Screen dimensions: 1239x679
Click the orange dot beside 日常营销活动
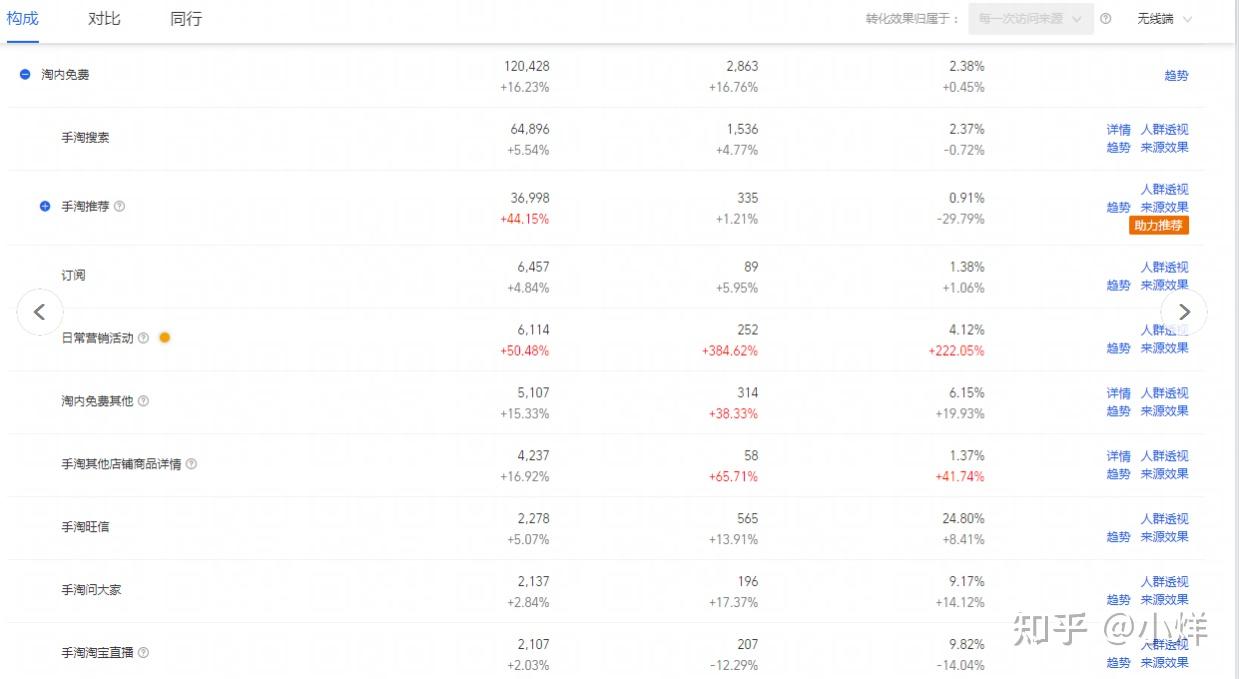pos(165,337)
